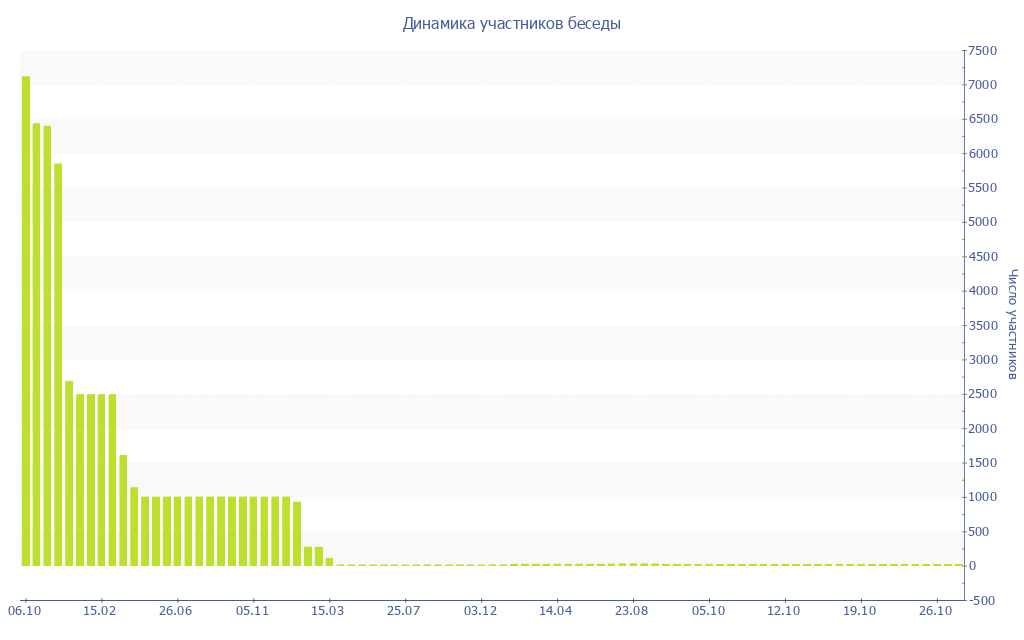
Task: Select the 15.02 date label on x-axis
Action: tap(100, 610)
